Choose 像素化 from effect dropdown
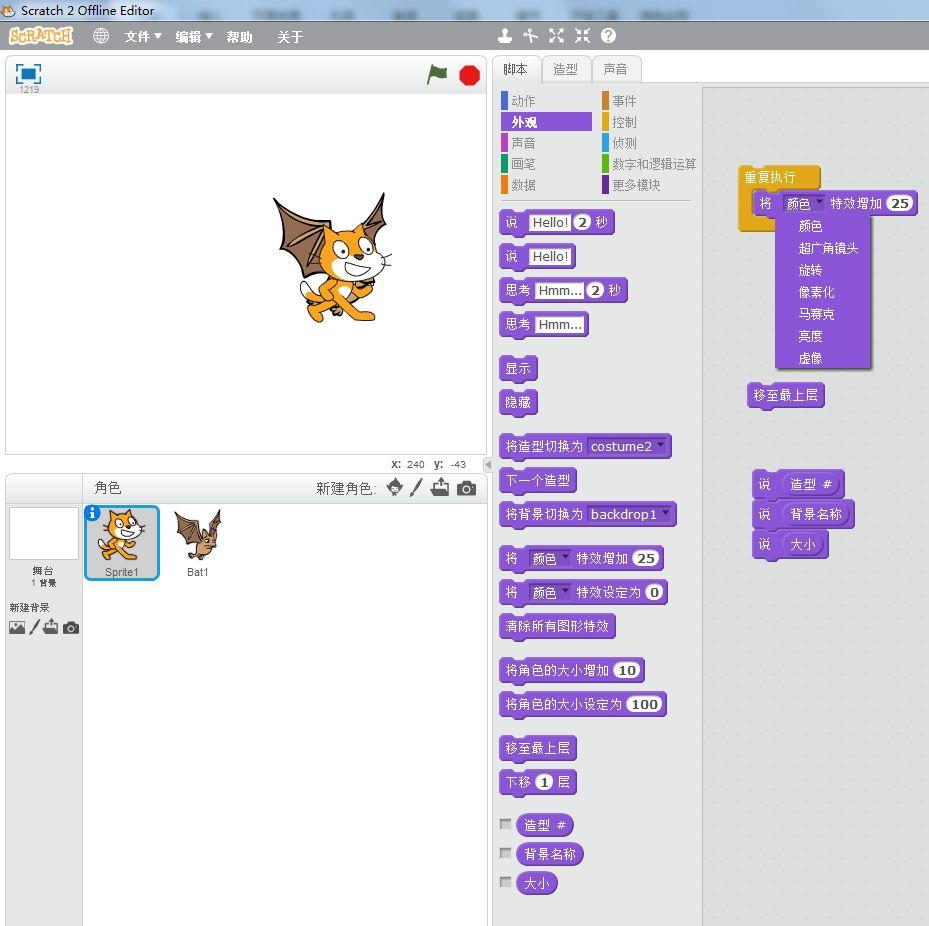 click(816, 292)
